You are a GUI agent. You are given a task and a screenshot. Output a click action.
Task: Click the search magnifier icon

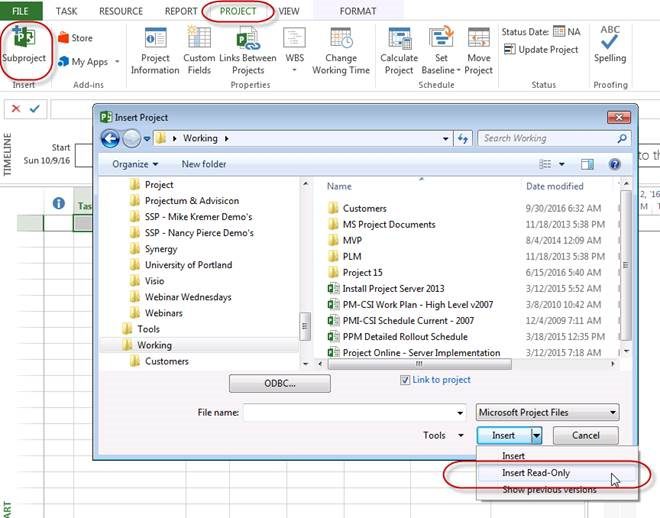tap(622, 138)
